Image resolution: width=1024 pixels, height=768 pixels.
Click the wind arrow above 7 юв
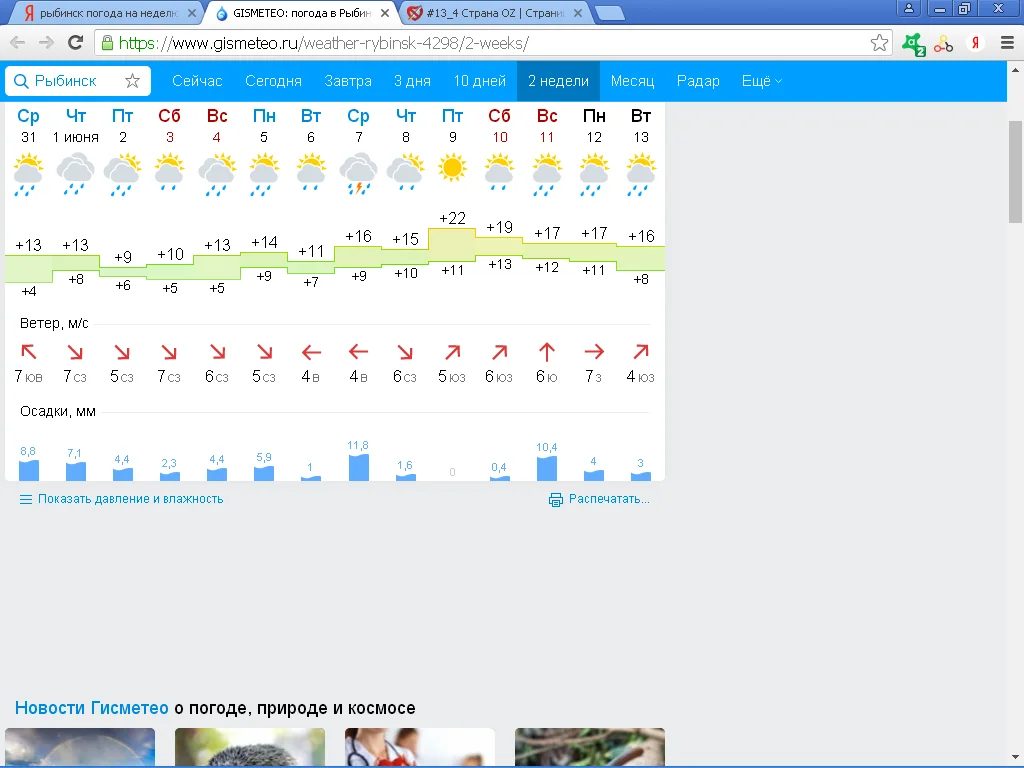pos(29,352)
